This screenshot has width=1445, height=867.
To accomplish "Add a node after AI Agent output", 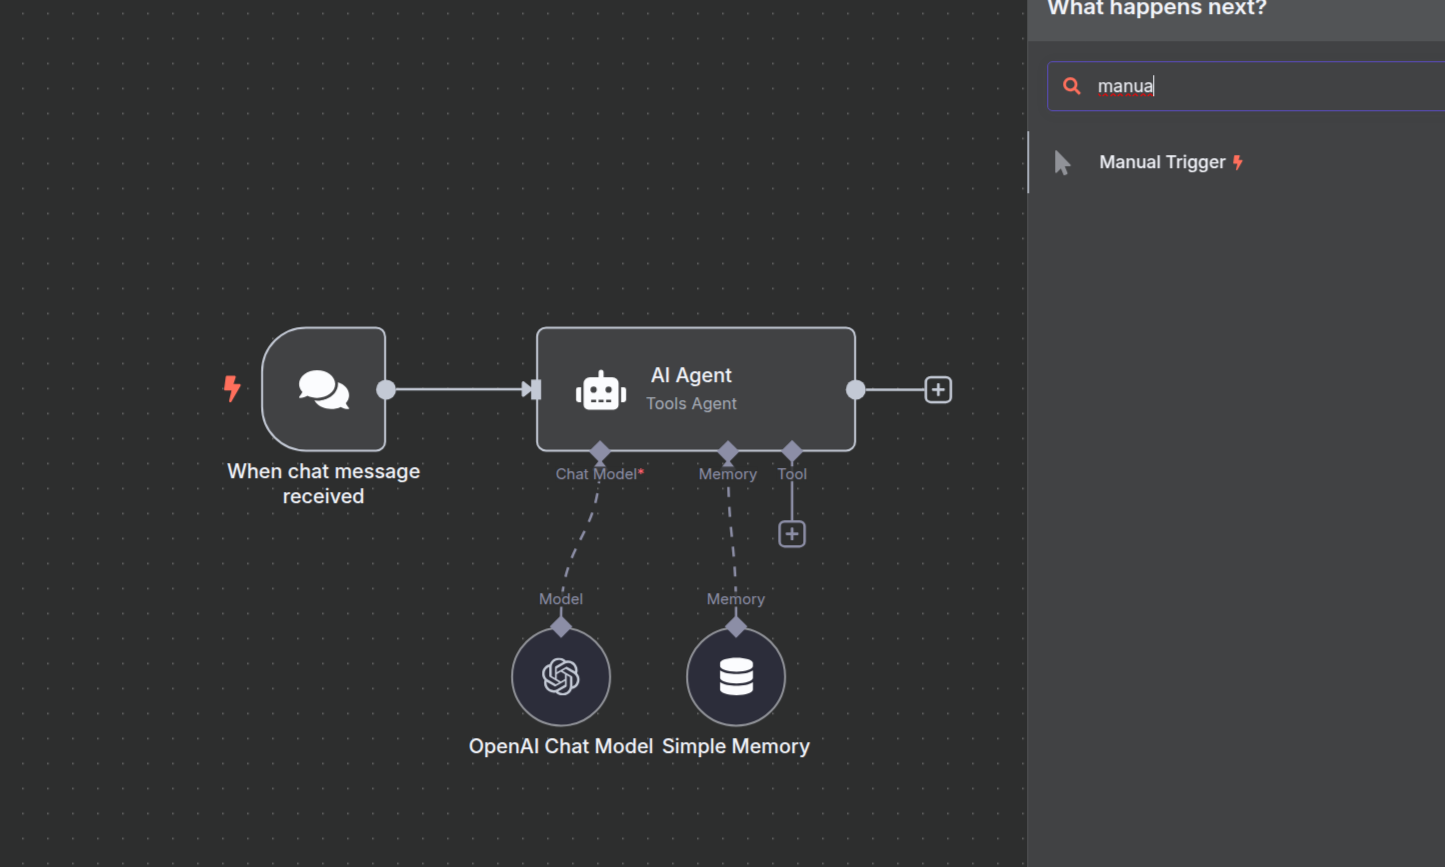I will point(938,390).
